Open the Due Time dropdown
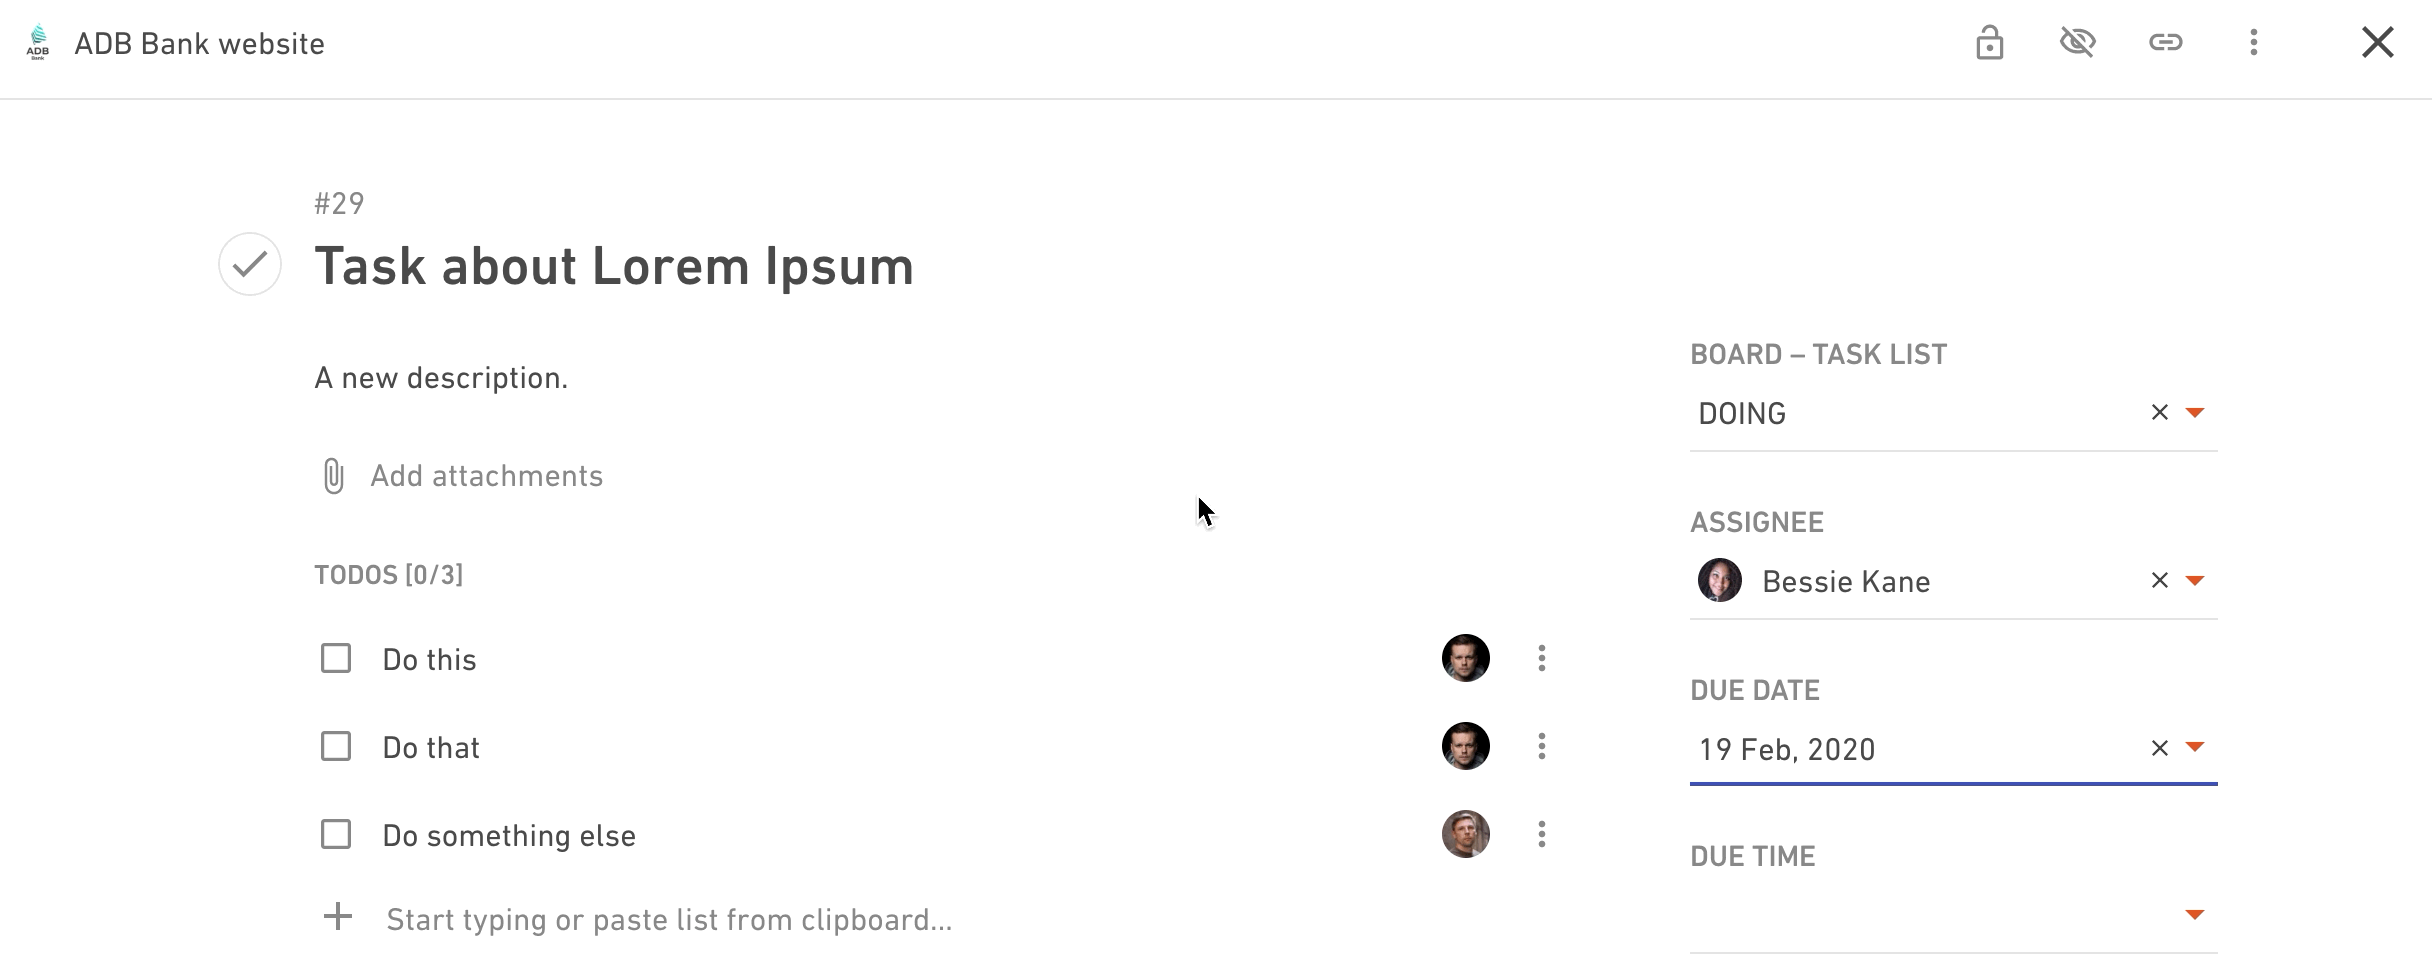The height and width of the screenshot is (980, 2432). coord(1953,915)
